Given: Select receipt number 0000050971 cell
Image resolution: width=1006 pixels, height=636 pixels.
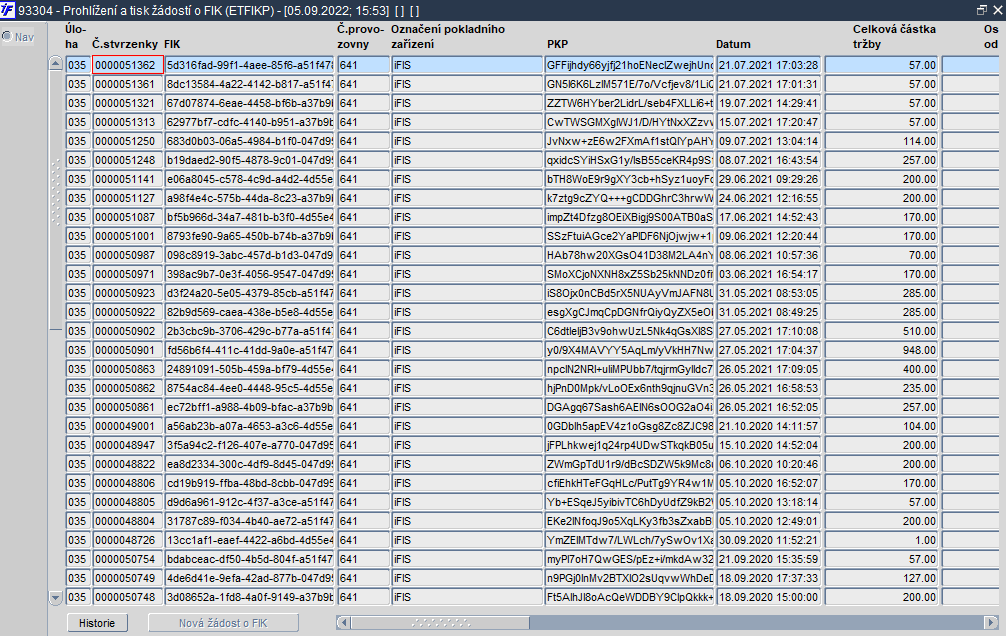Looking at the screenshot, I should (x=128, y=274).
